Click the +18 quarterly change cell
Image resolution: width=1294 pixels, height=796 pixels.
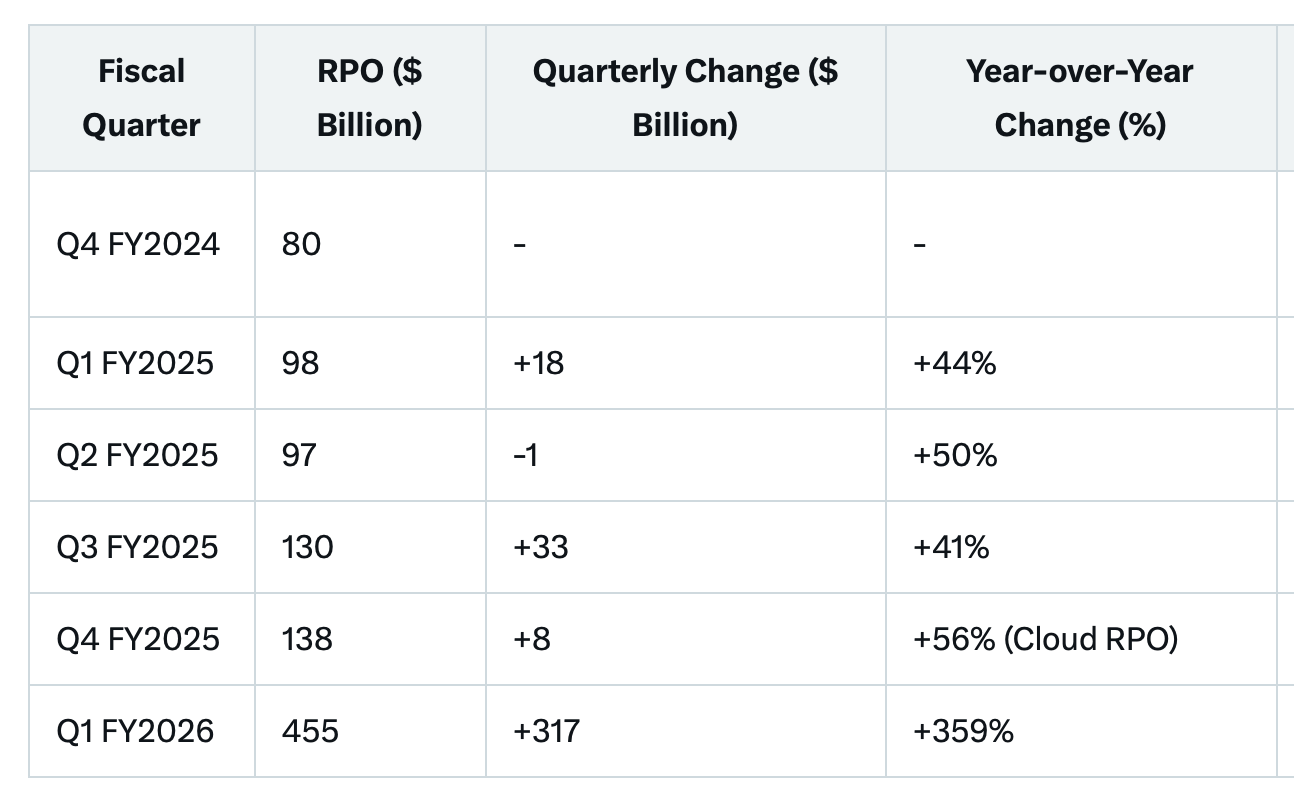[538, 362]
